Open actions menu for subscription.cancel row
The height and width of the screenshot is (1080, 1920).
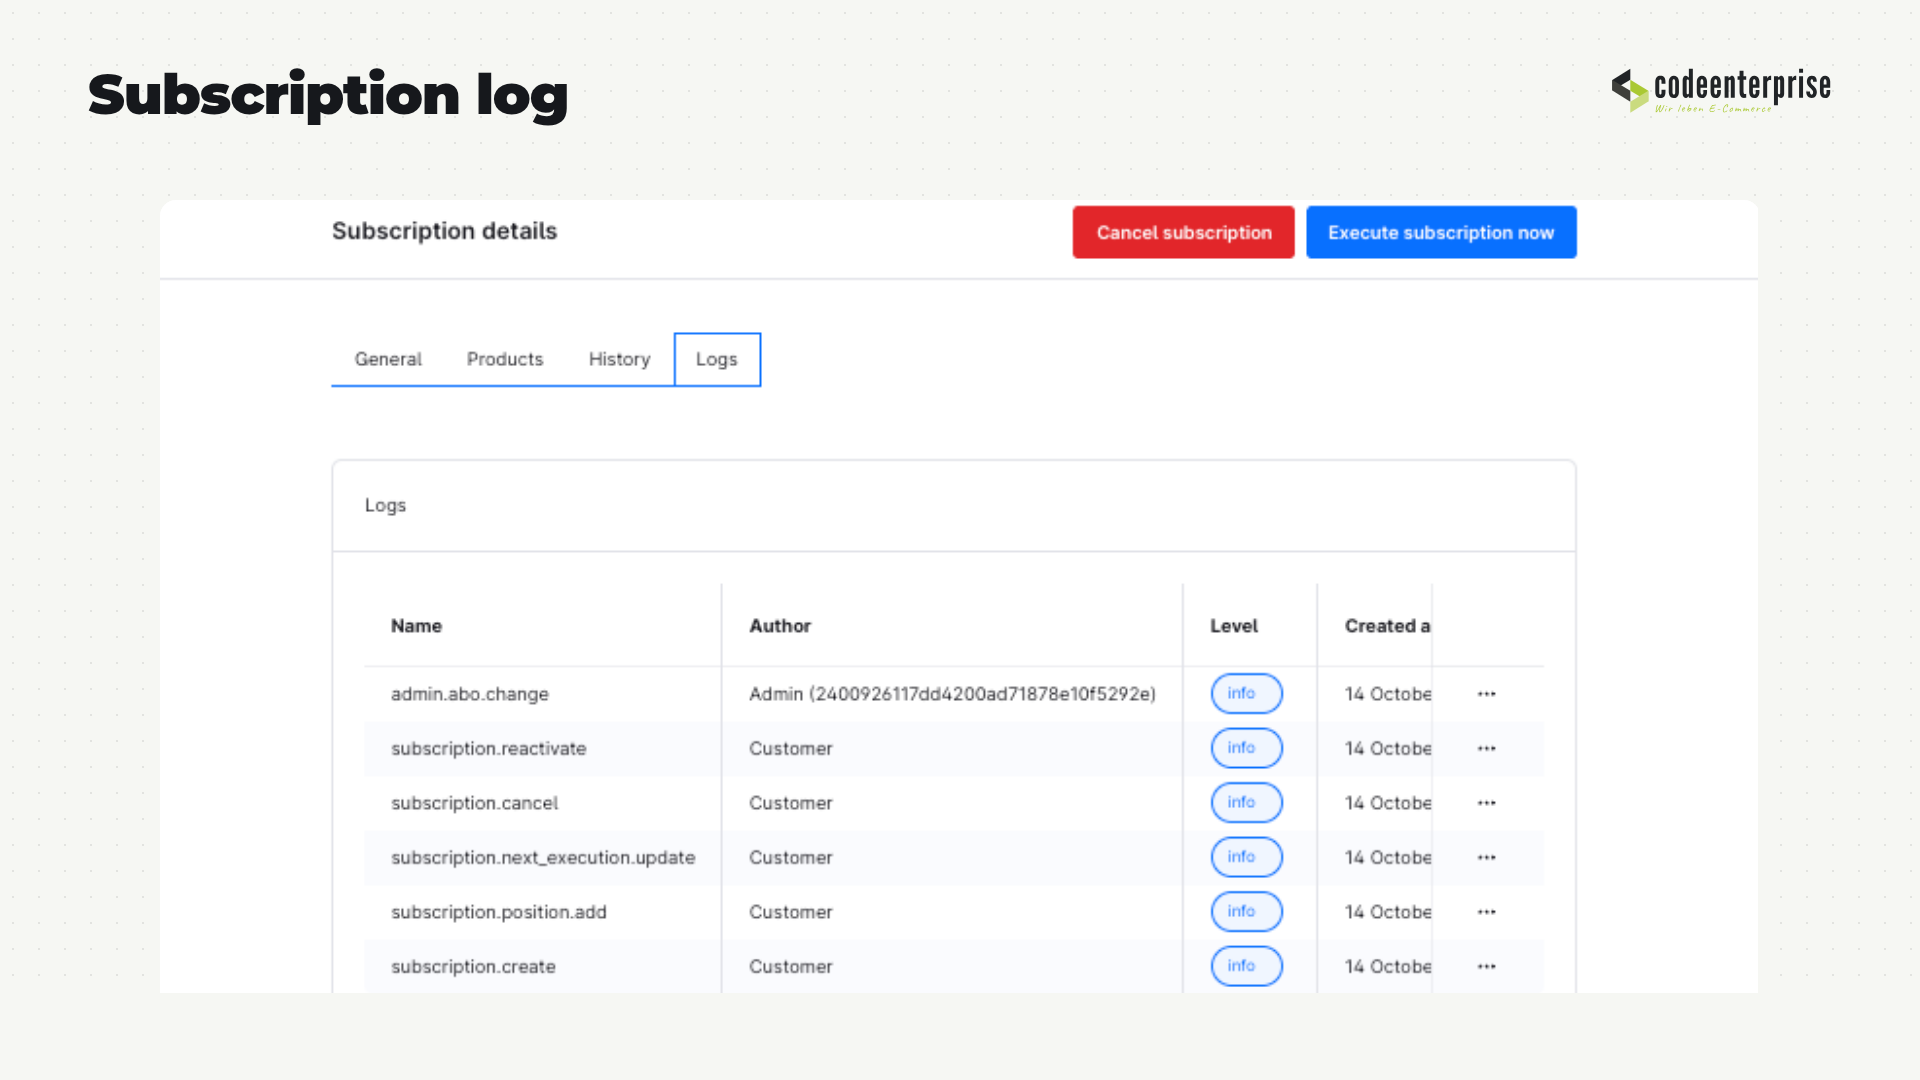tap(1486, 803)
